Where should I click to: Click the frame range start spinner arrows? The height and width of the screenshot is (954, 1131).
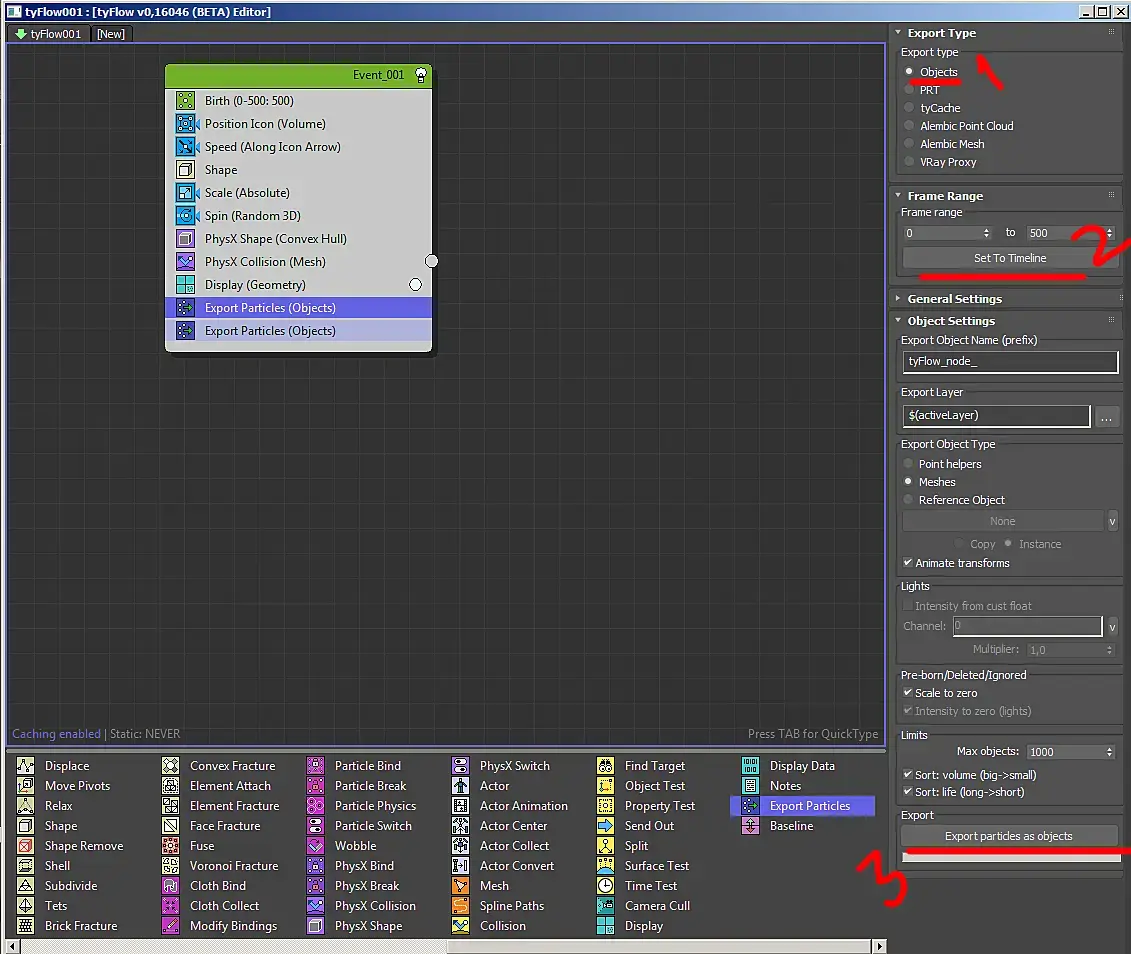coord(986,233)
